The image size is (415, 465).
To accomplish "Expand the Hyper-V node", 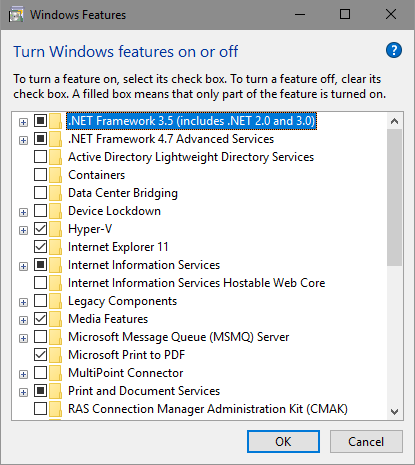I will pos(23,230).
